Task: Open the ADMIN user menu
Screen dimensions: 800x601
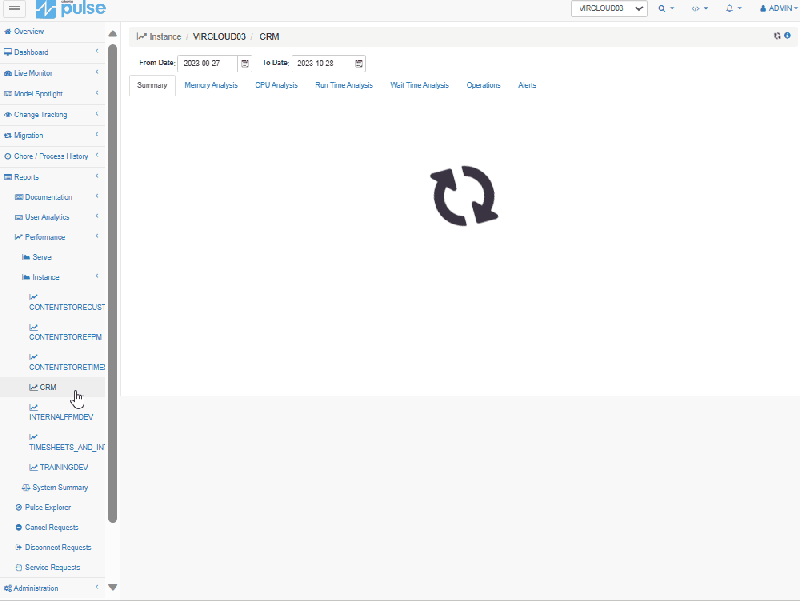Action: [779, 9]
